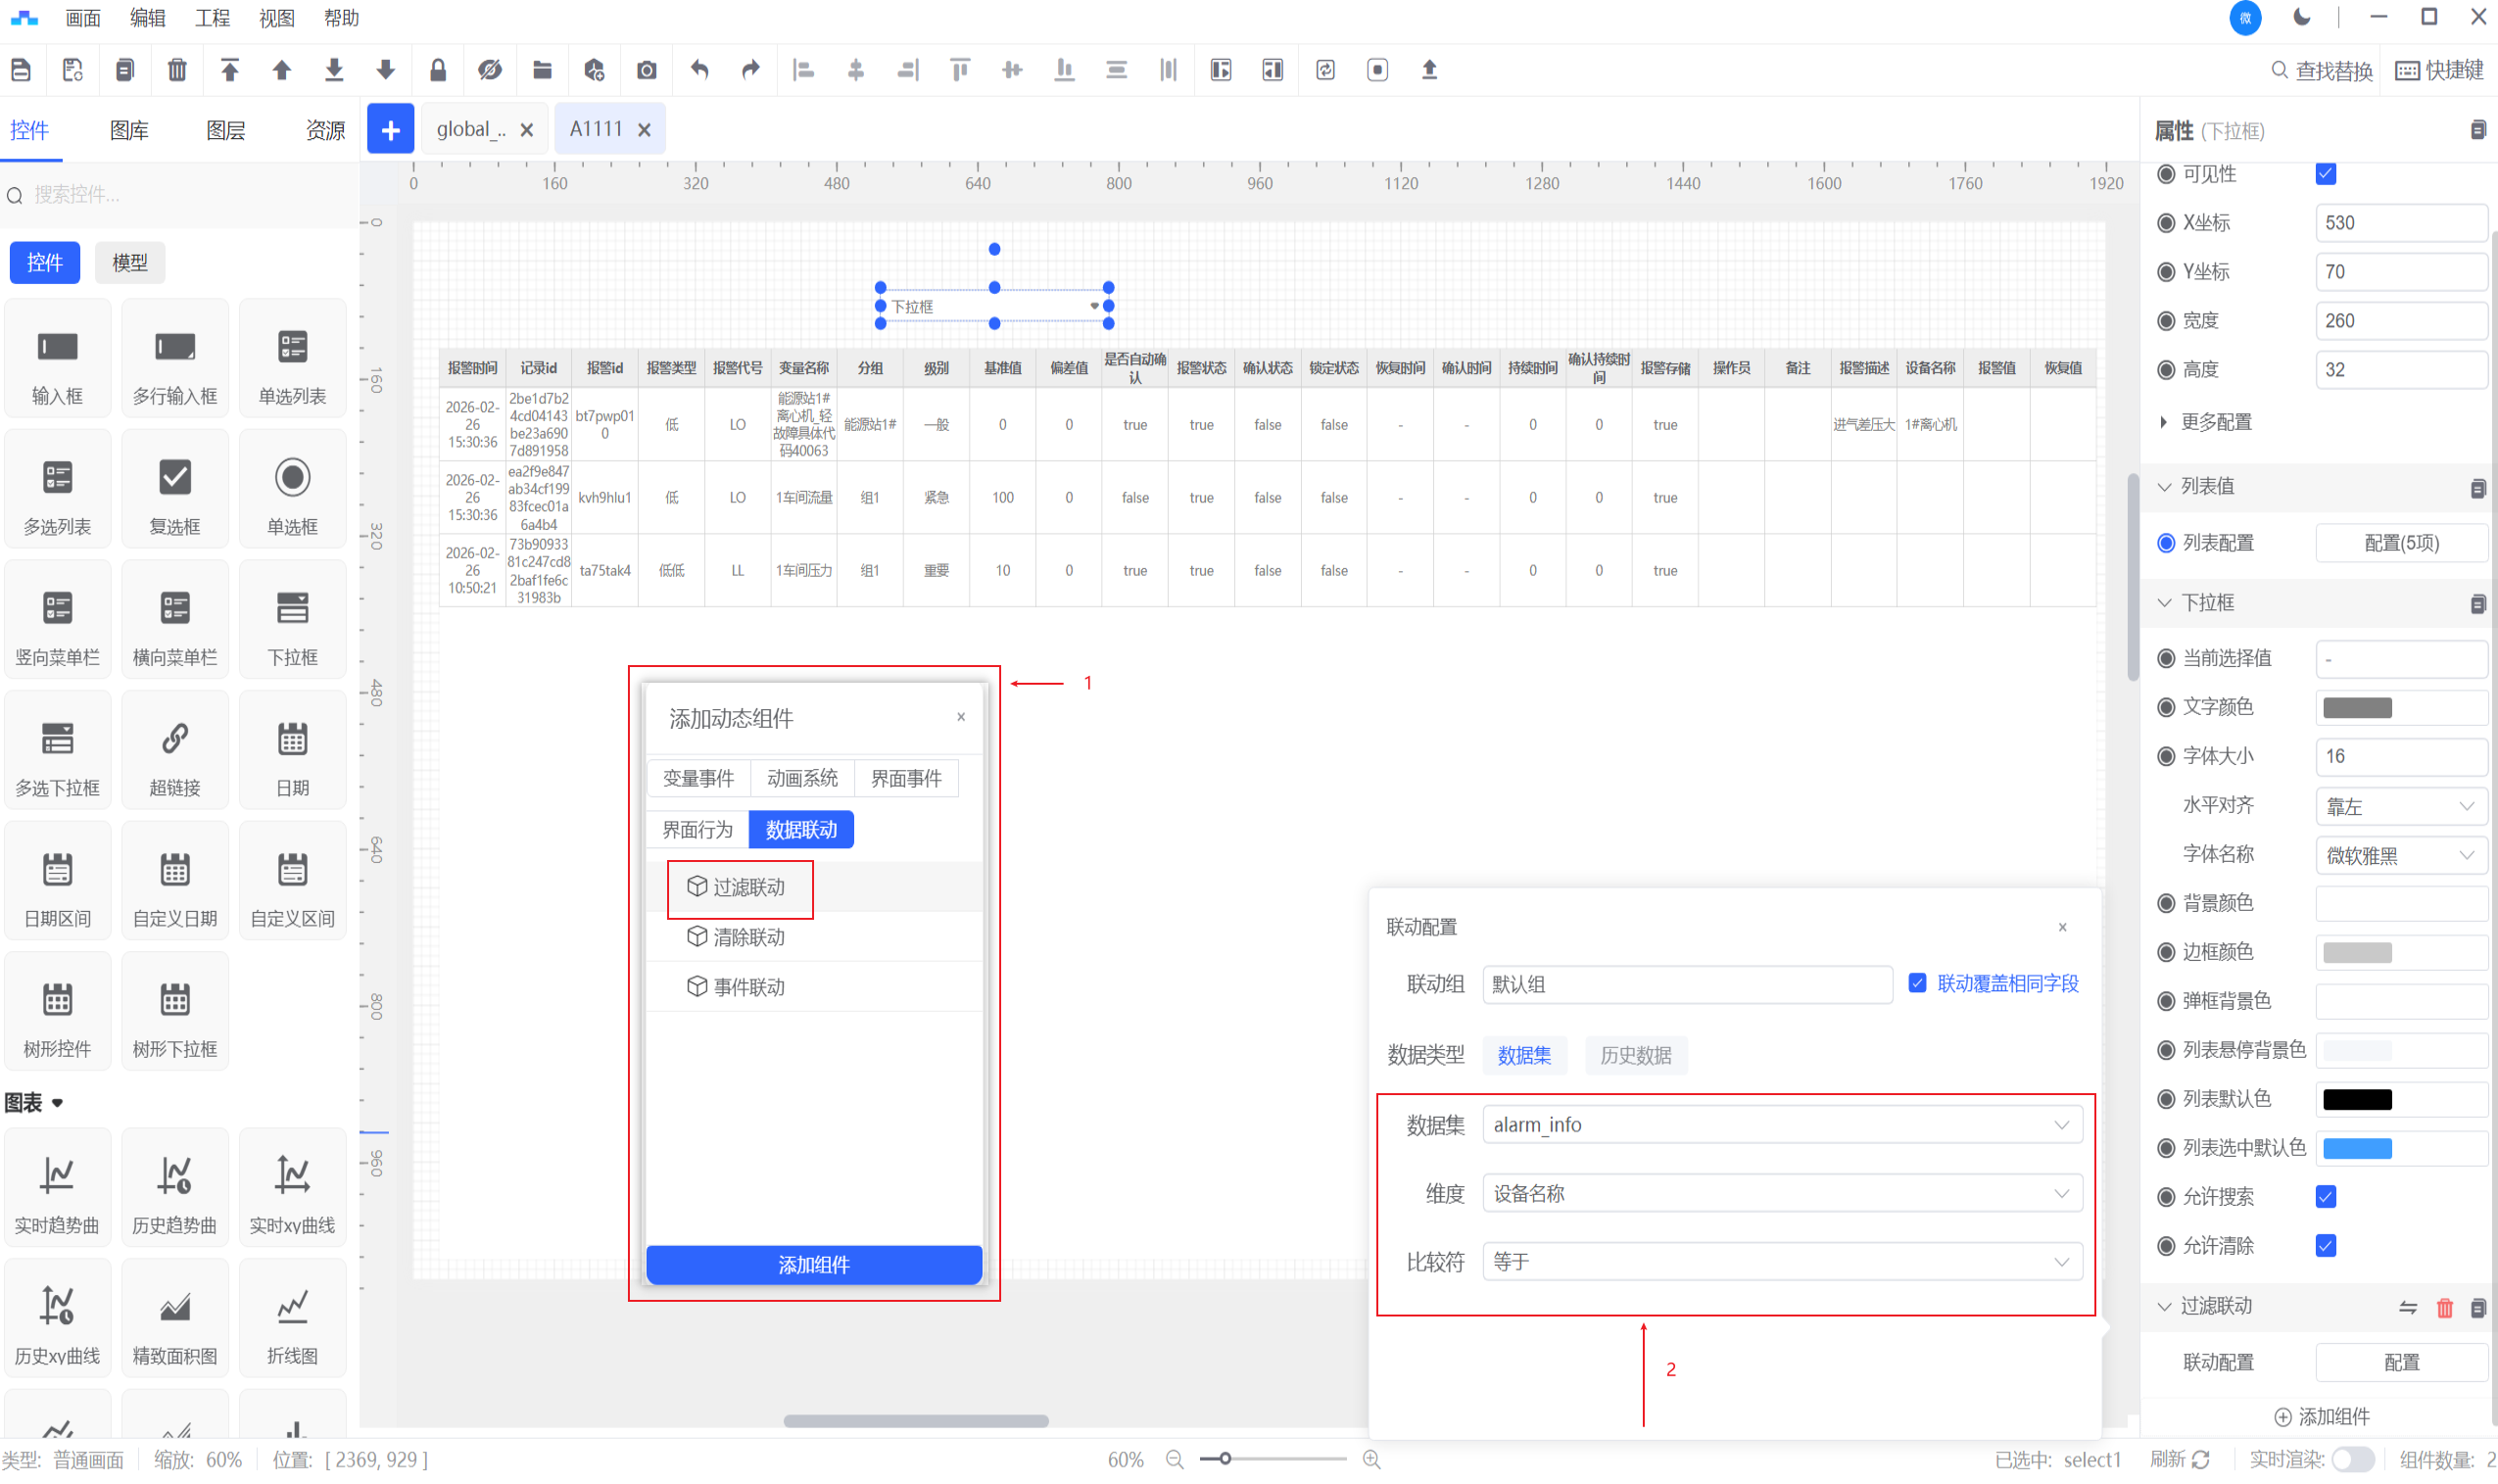This screenshot has height=1484, width=2498.
Task: Toggle dark mode moon icon
Action: tap(2302, 17)
